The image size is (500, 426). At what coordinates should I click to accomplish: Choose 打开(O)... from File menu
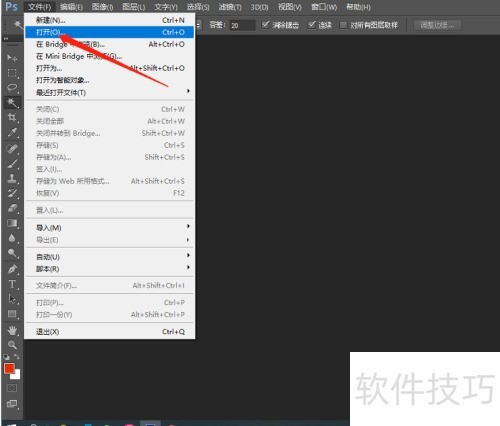pos(109,32)
